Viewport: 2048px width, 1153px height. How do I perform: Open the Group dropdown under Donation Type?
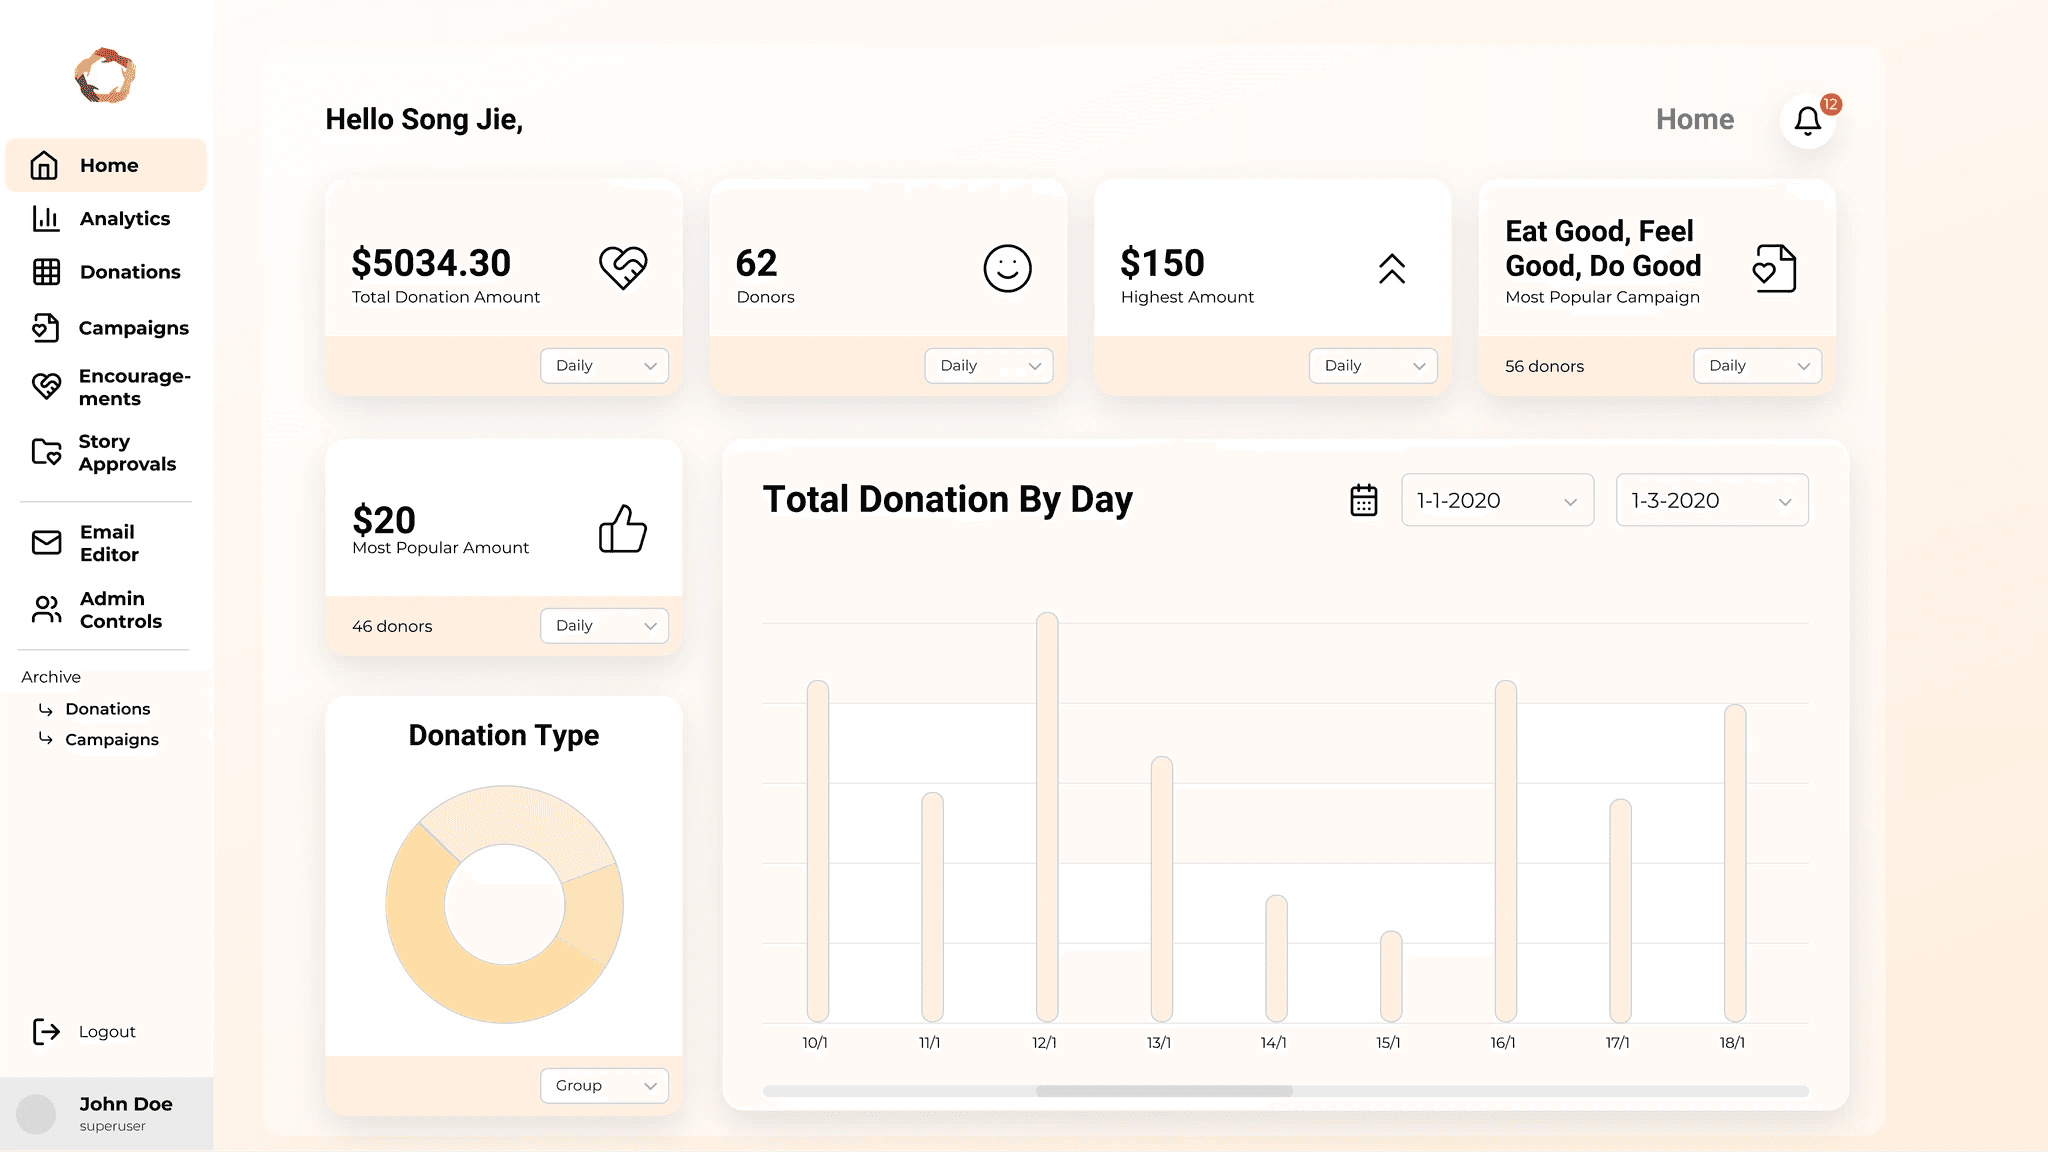click(604, 1086)
